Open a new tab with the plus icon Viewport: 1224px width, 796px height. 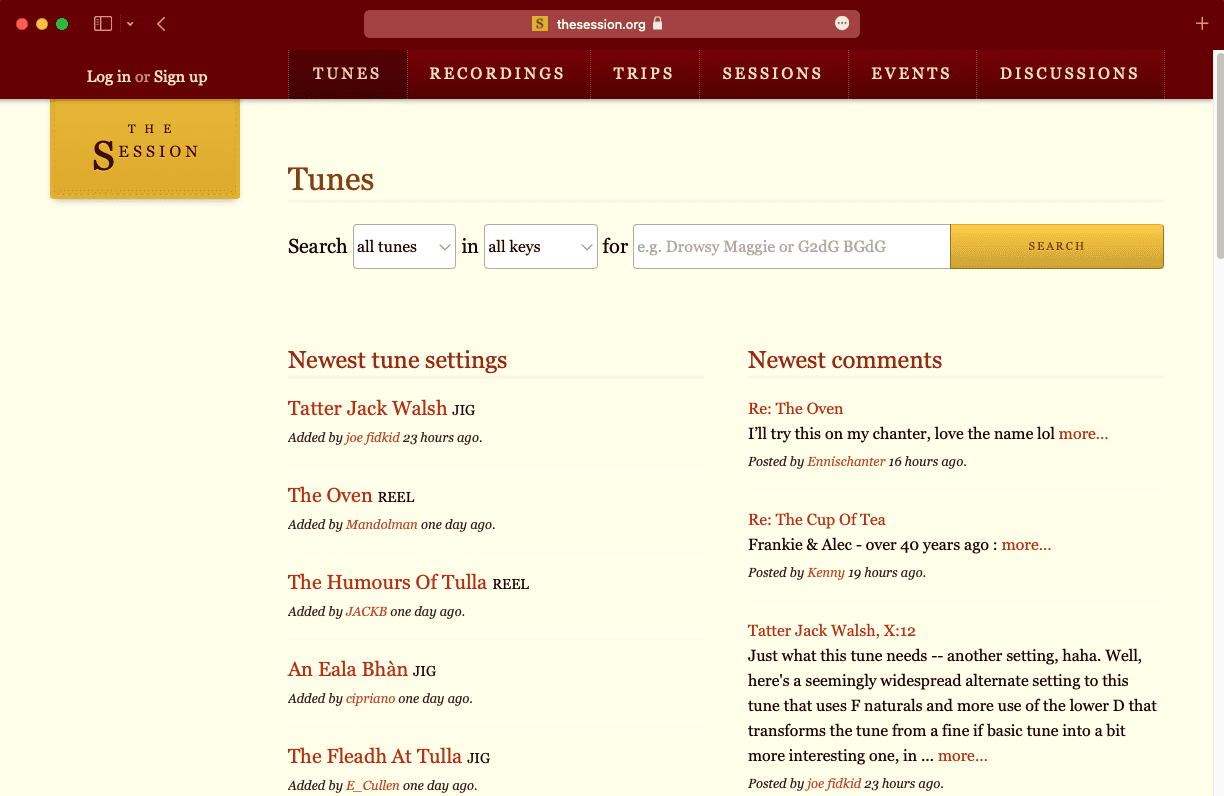pyautogui.click(x=1202, y=23)
